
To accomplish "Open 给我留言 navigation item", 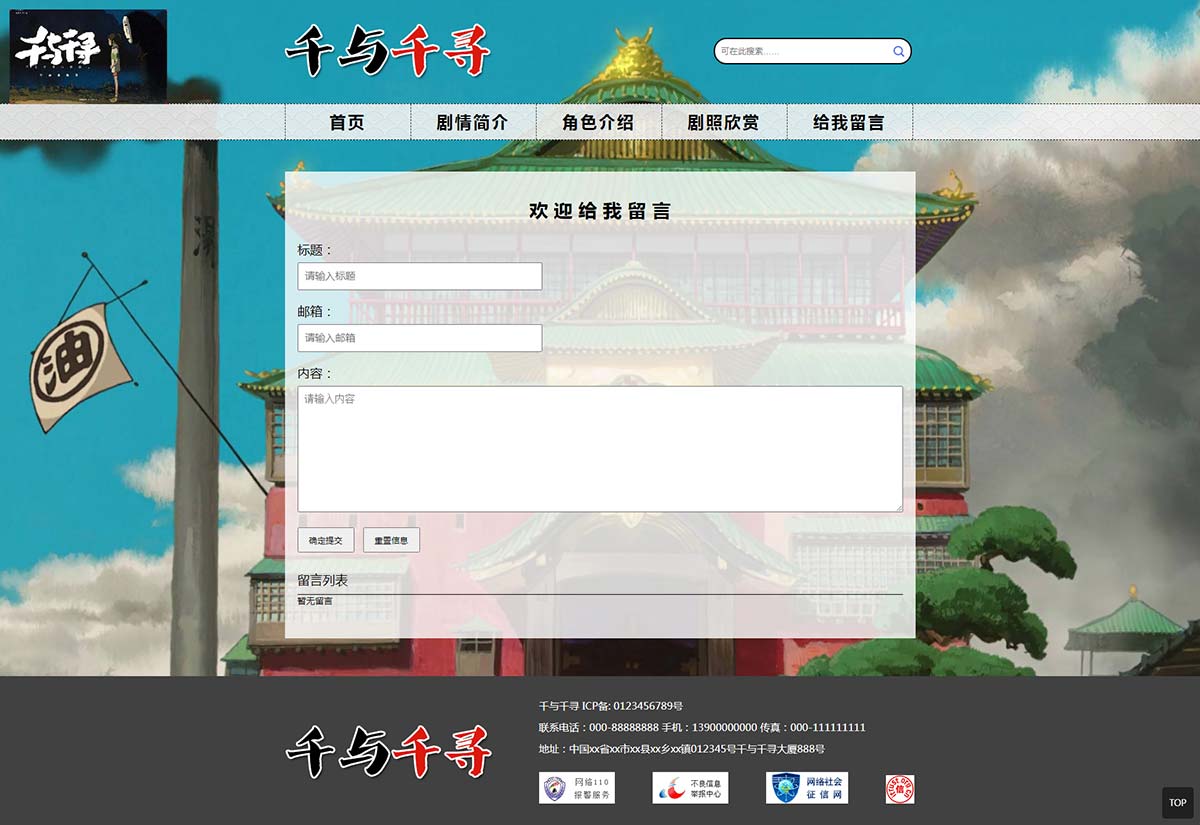I will pos(850,122).
